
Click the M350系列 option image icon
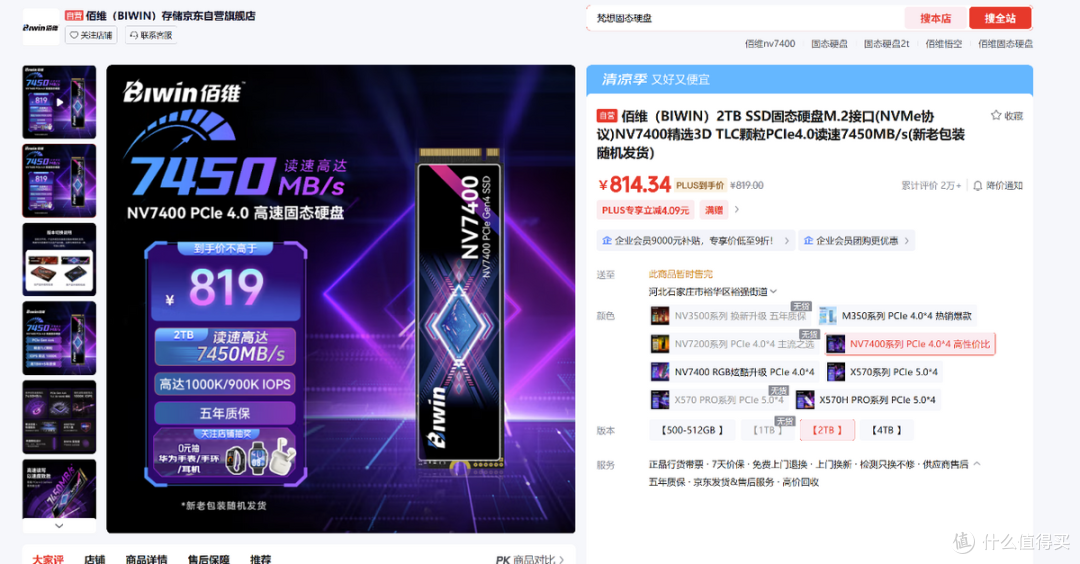827,315
